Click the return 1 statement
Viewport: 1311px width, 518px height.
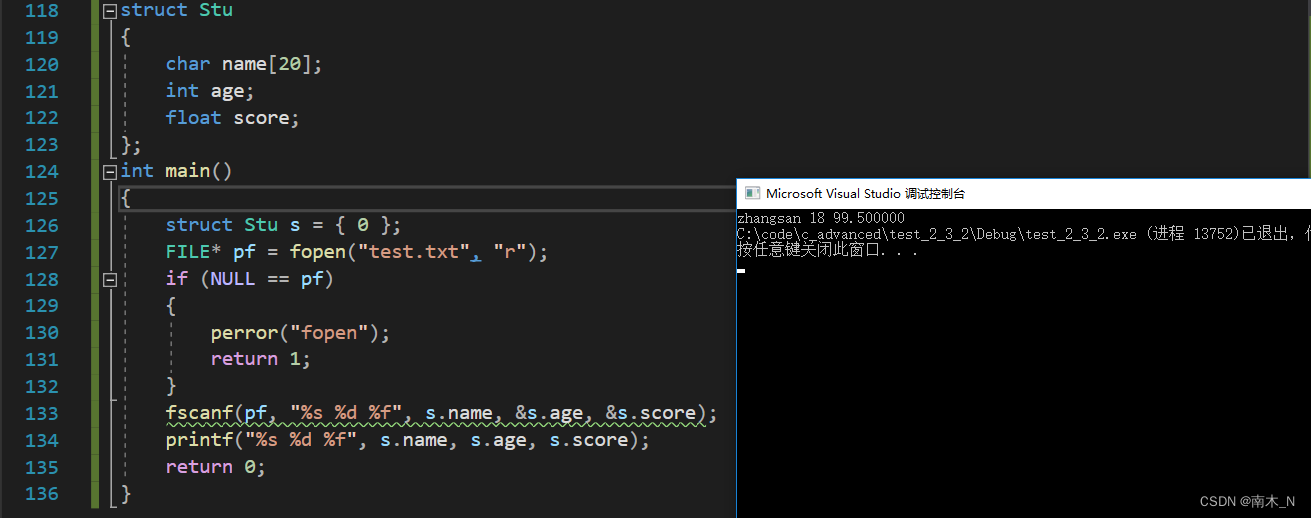click(x=261, y=359)
